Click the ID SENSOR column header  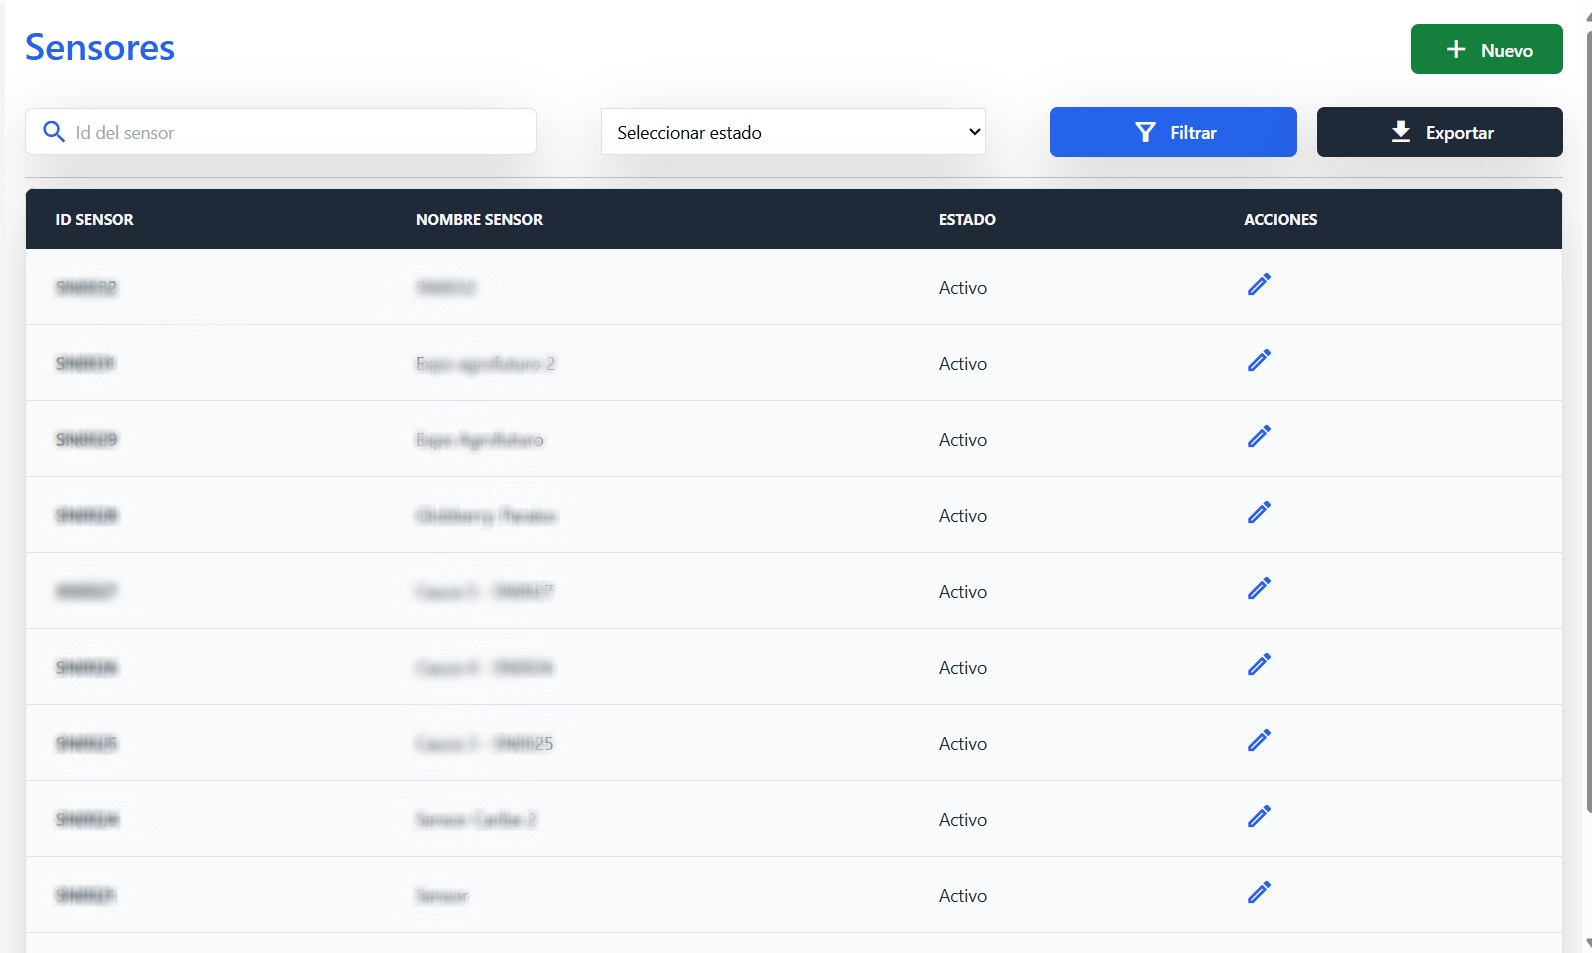click(x=94, y=220)
